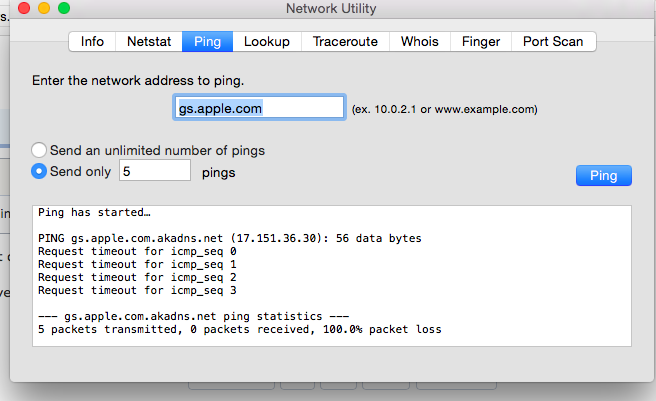Click the Network Utility title bar text
656x401 pixels.
pos(331,8)
